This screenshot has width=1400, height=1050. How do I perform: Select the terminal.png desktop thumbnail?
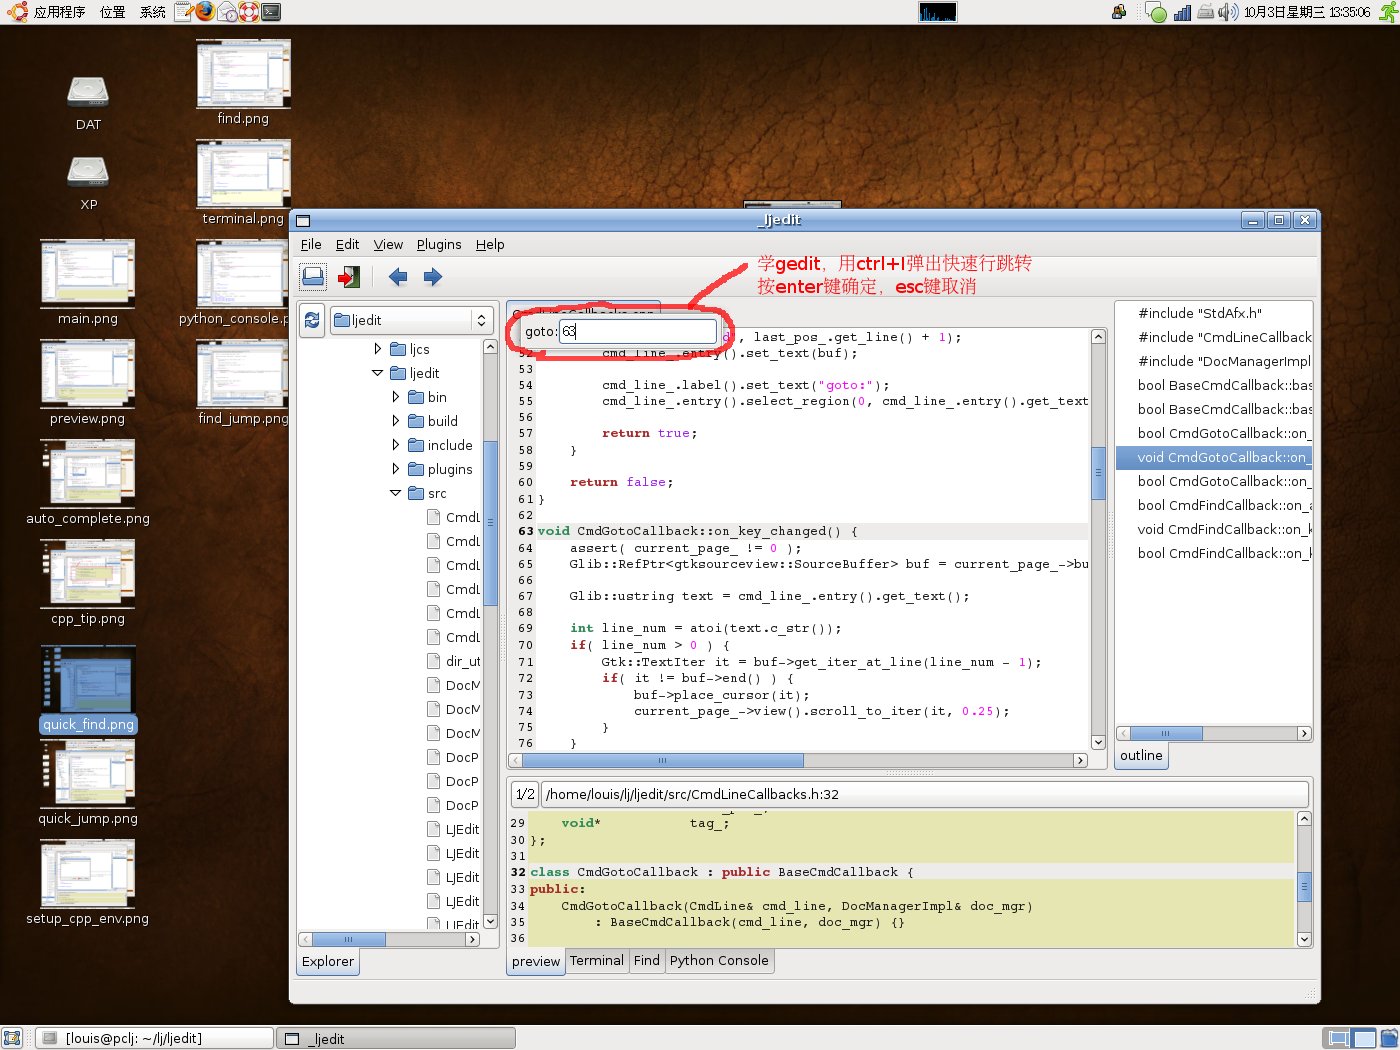(243, 174)
